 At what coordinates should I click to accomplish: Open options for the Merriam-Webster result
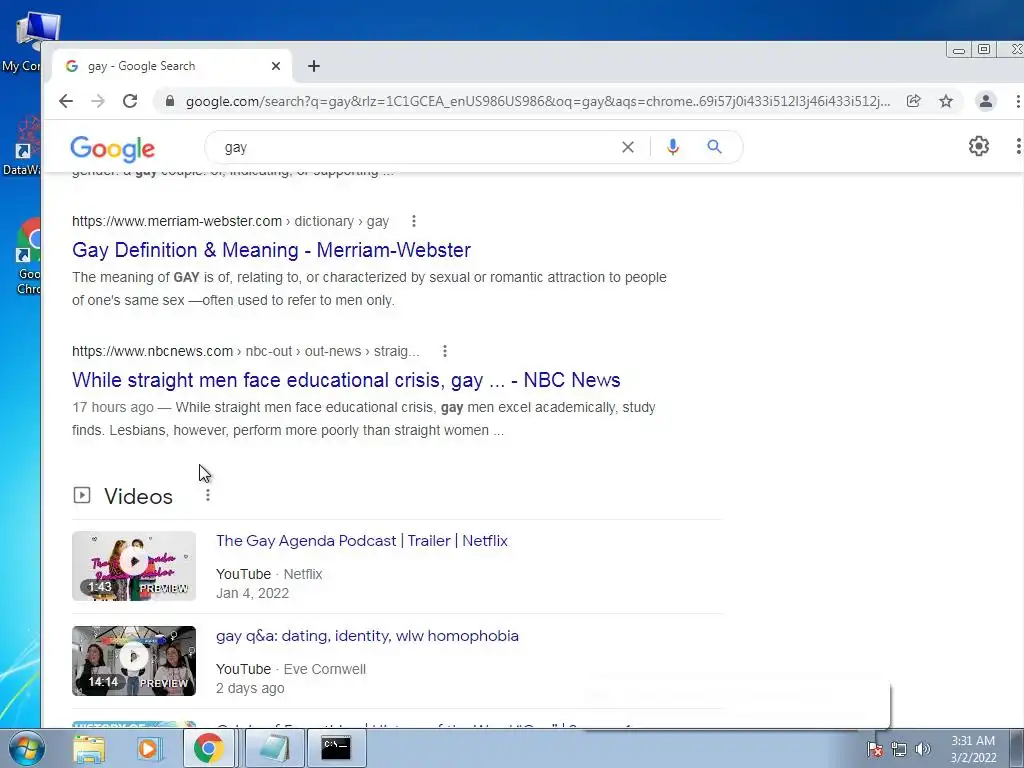(413, 221)
